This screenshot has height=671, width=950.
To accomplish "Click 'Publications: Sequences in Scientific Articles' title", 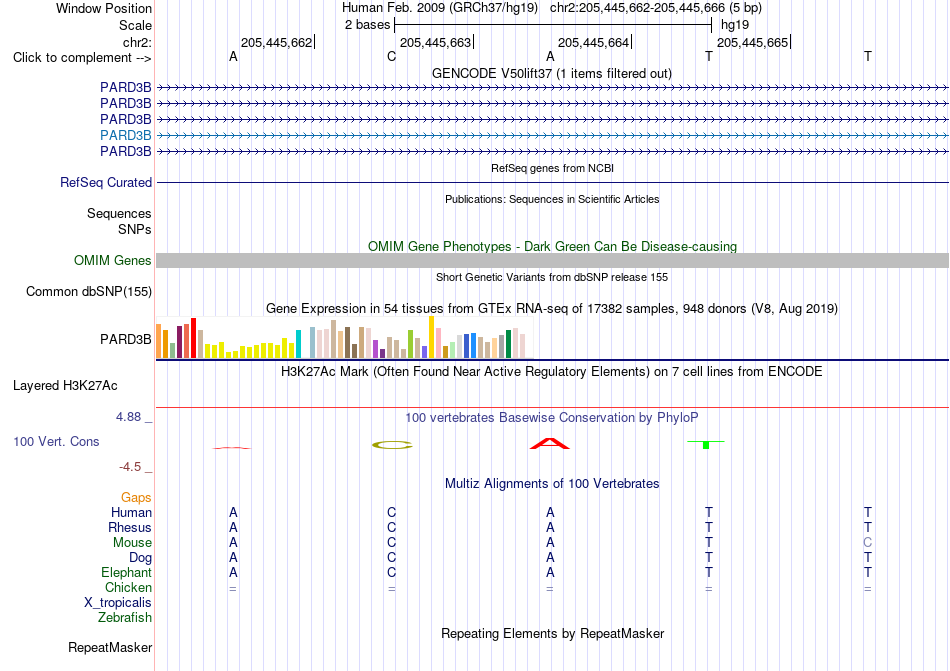I will 552,199.
